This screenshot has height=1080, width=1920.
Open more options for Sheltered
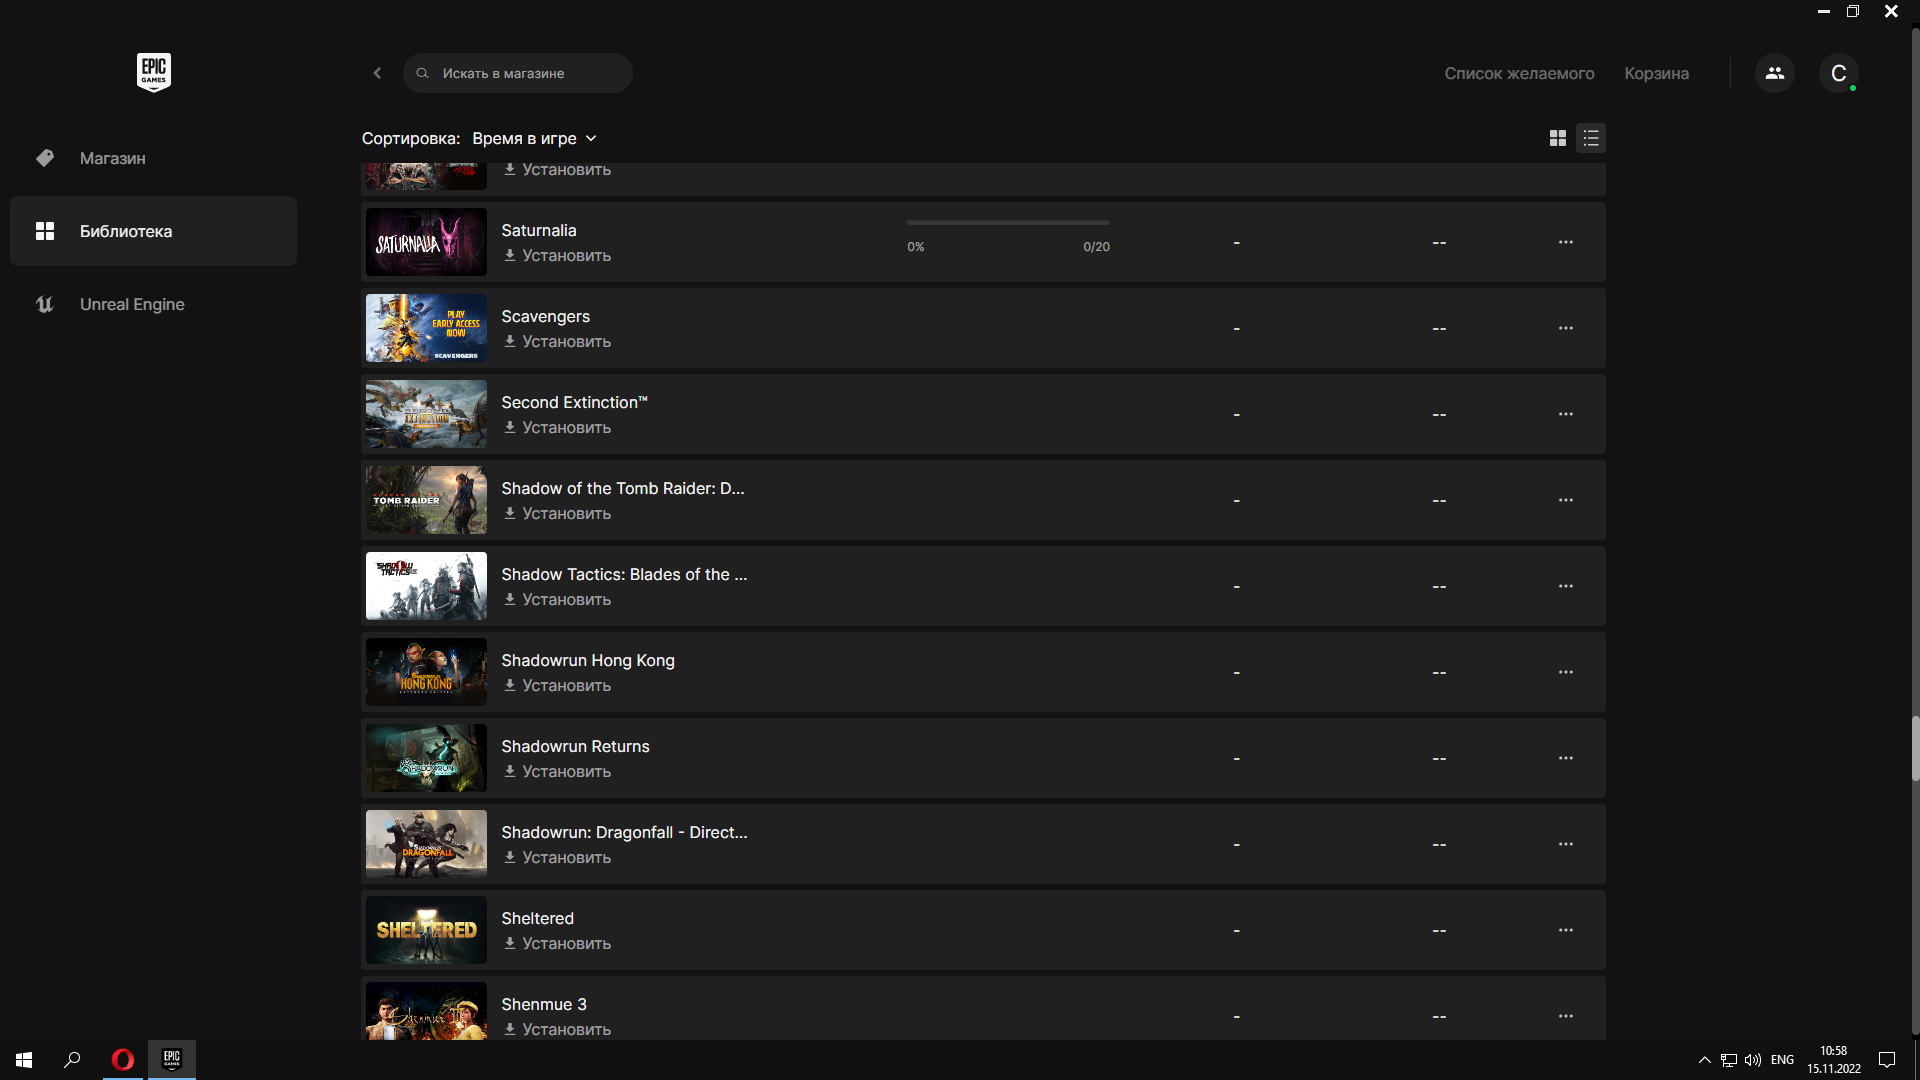pos(1565,930)
